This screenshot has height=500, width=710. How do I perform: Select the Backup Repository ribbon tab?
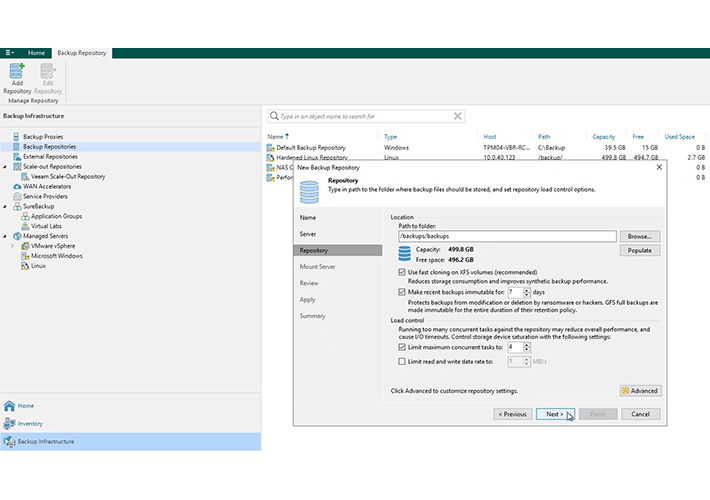pyautogui.click(x=82, y=53)
